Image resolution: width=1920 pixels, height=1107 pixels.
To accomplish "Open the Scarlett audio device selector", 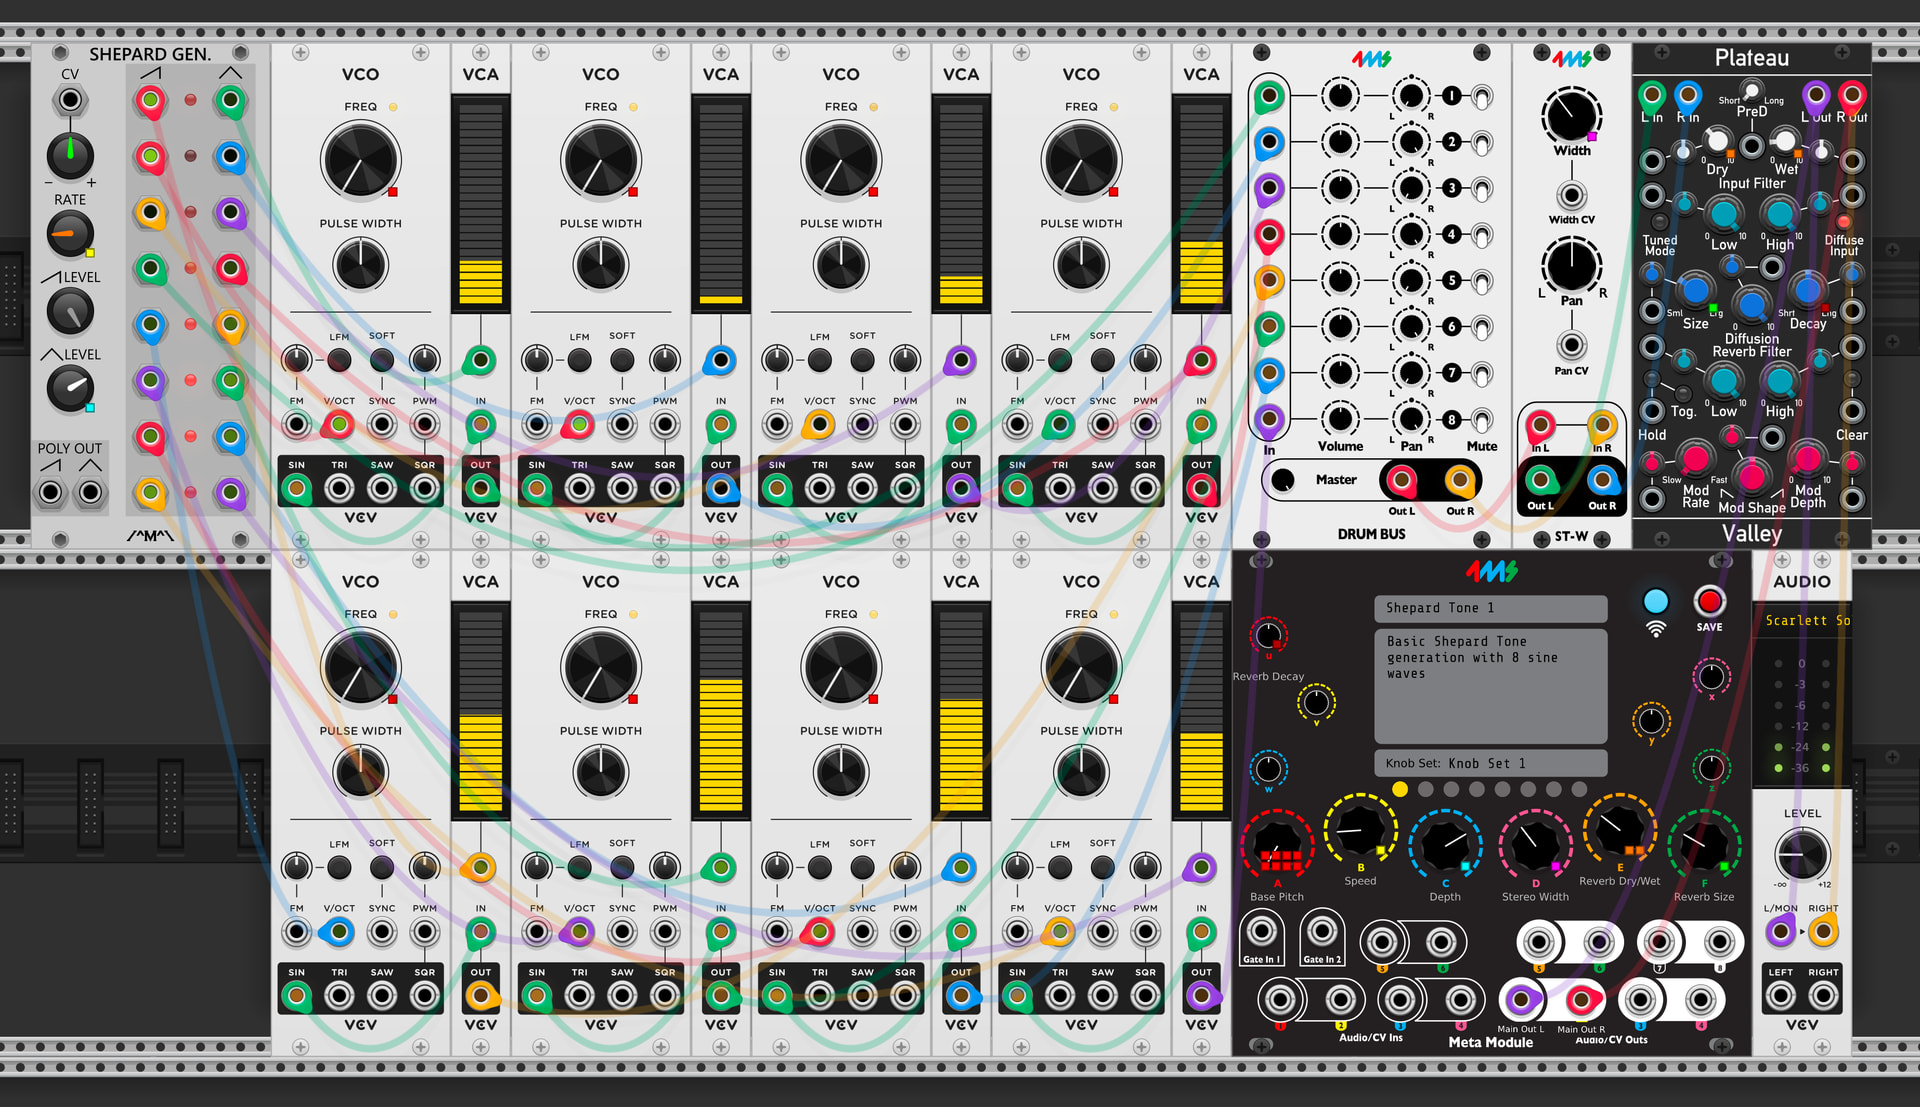I will (x=1806, y=621).
